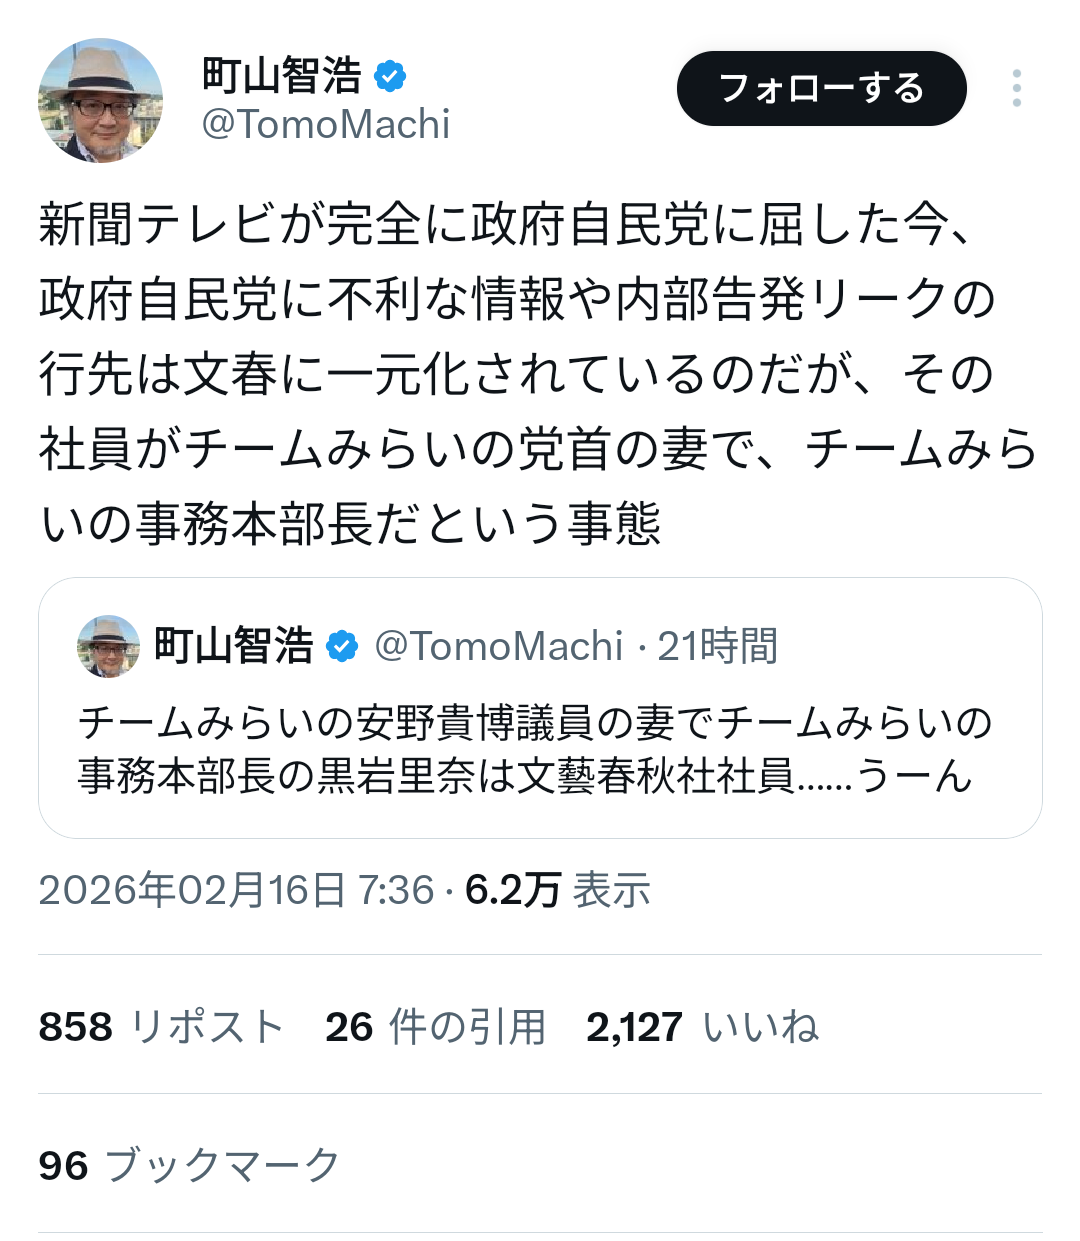Image resolution: width=1080 pixels, height=1241 pixels.
Task: Click the 町山智浩 name in the quoted tweet
Action: click(234, 646)
